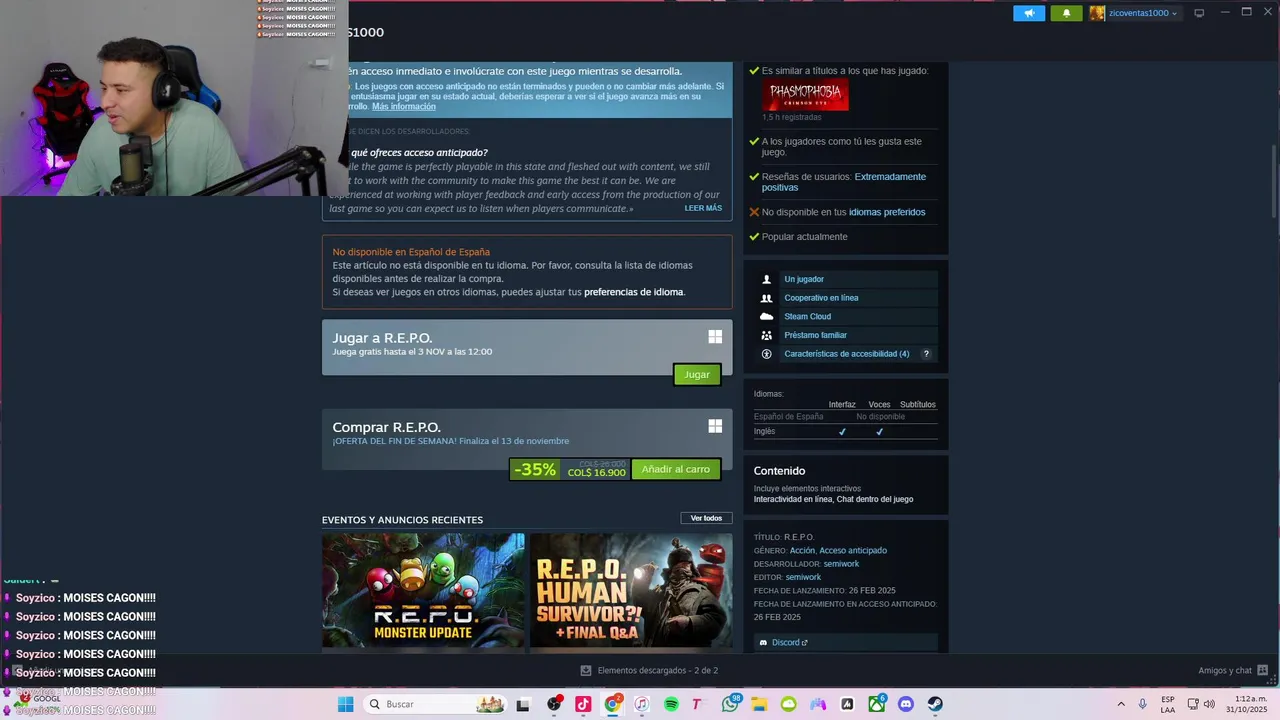Open Más información early access link

pyautogui.click(x=404, y=106)
